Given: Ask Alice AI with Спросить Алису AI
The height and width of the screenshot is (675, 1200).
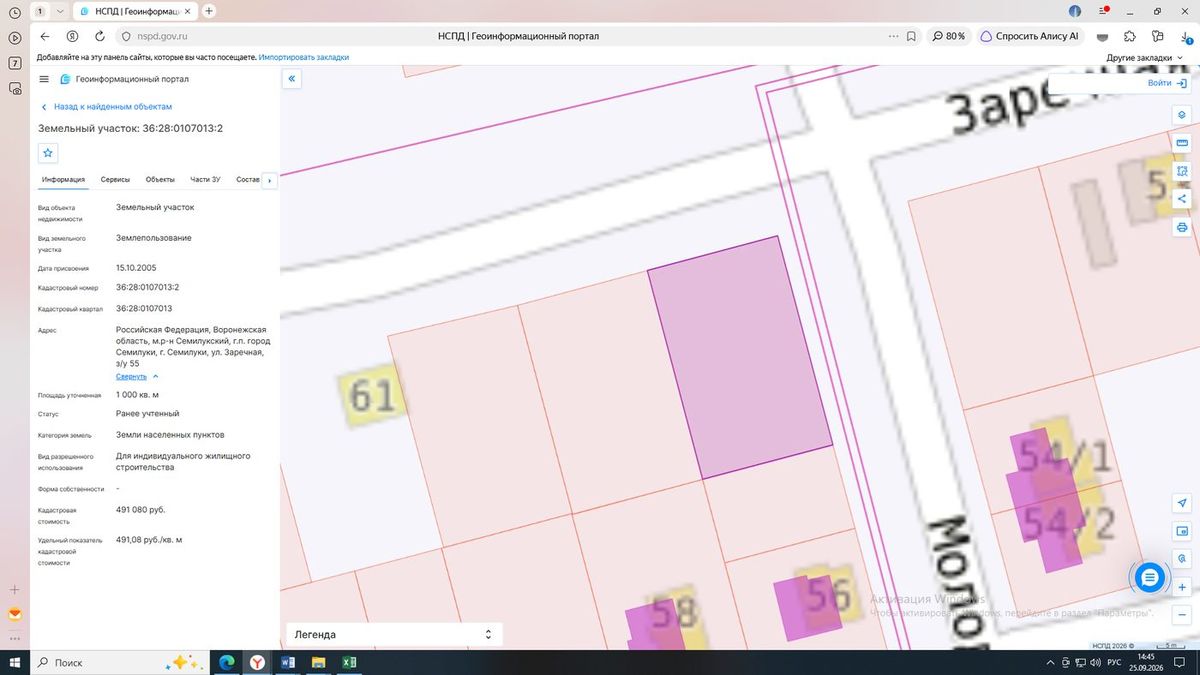Looking at the screenshot, I should 1030,36.
